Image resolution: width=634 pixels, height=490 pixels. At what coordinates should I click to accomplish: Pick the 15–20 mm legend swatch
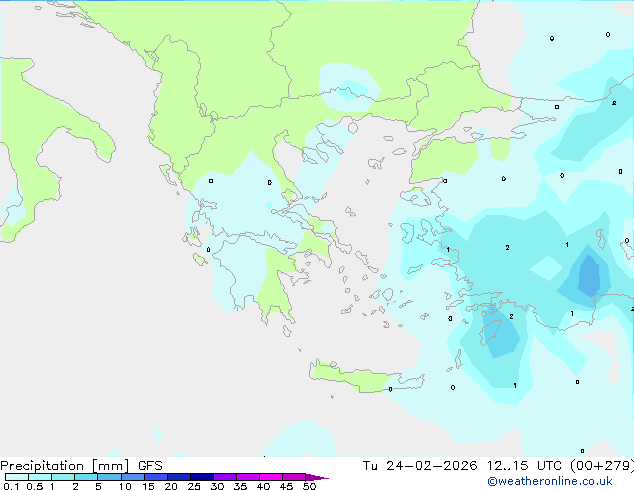[x=155, y=477]
